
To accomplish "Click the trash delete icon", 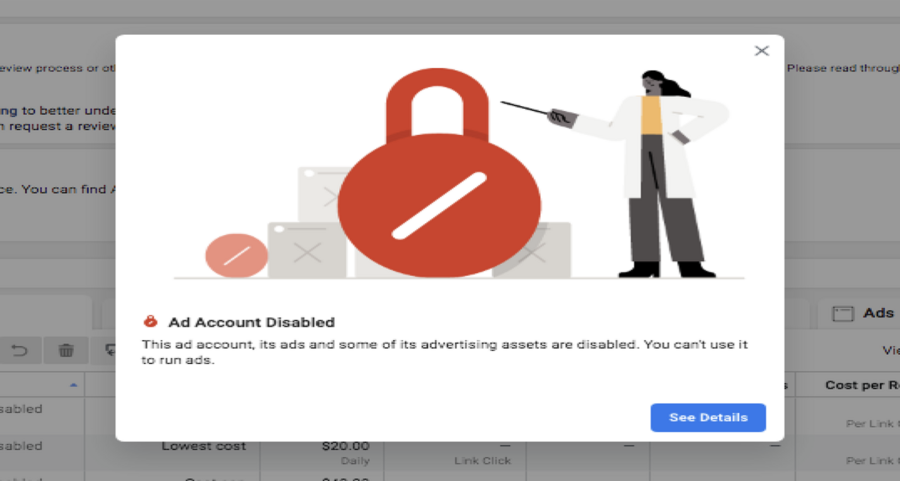I will 66,350.
